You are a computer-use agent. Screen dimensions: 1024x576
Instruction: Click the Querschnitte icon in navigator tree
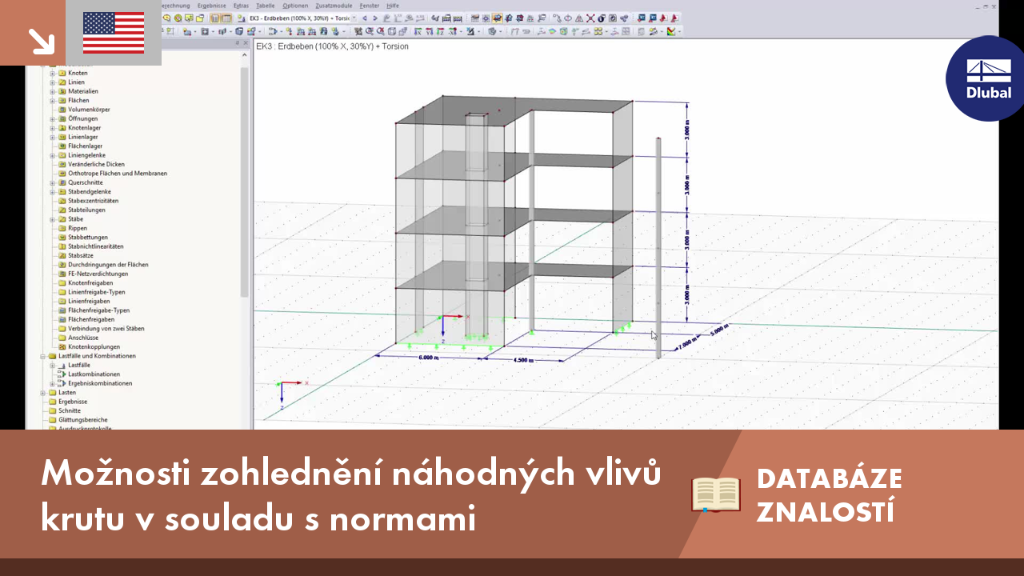pos(63,183)
